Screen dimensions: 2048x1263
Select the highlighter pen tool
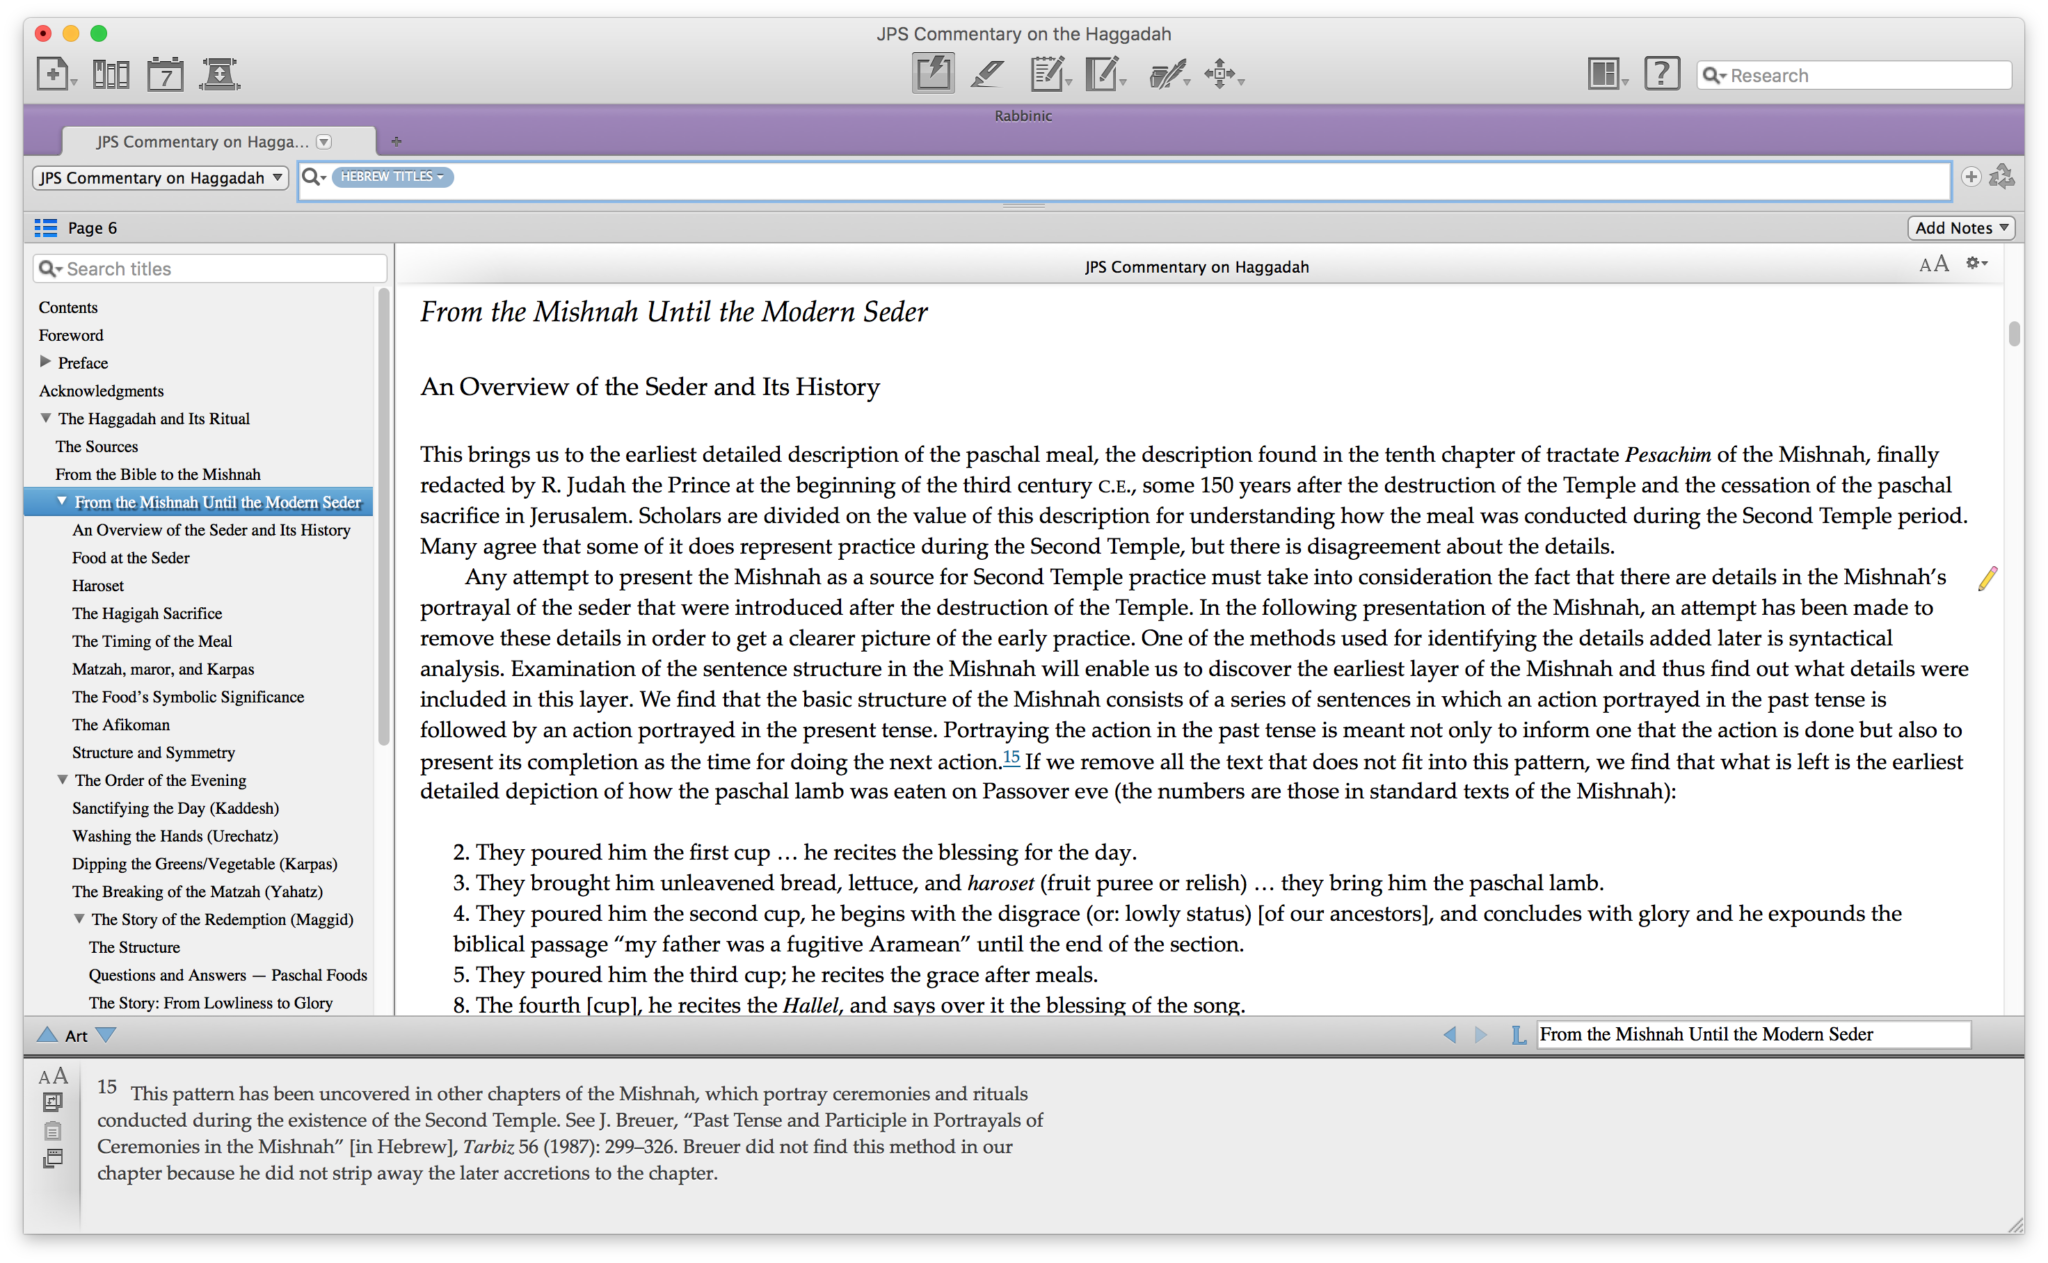[987, 74]
